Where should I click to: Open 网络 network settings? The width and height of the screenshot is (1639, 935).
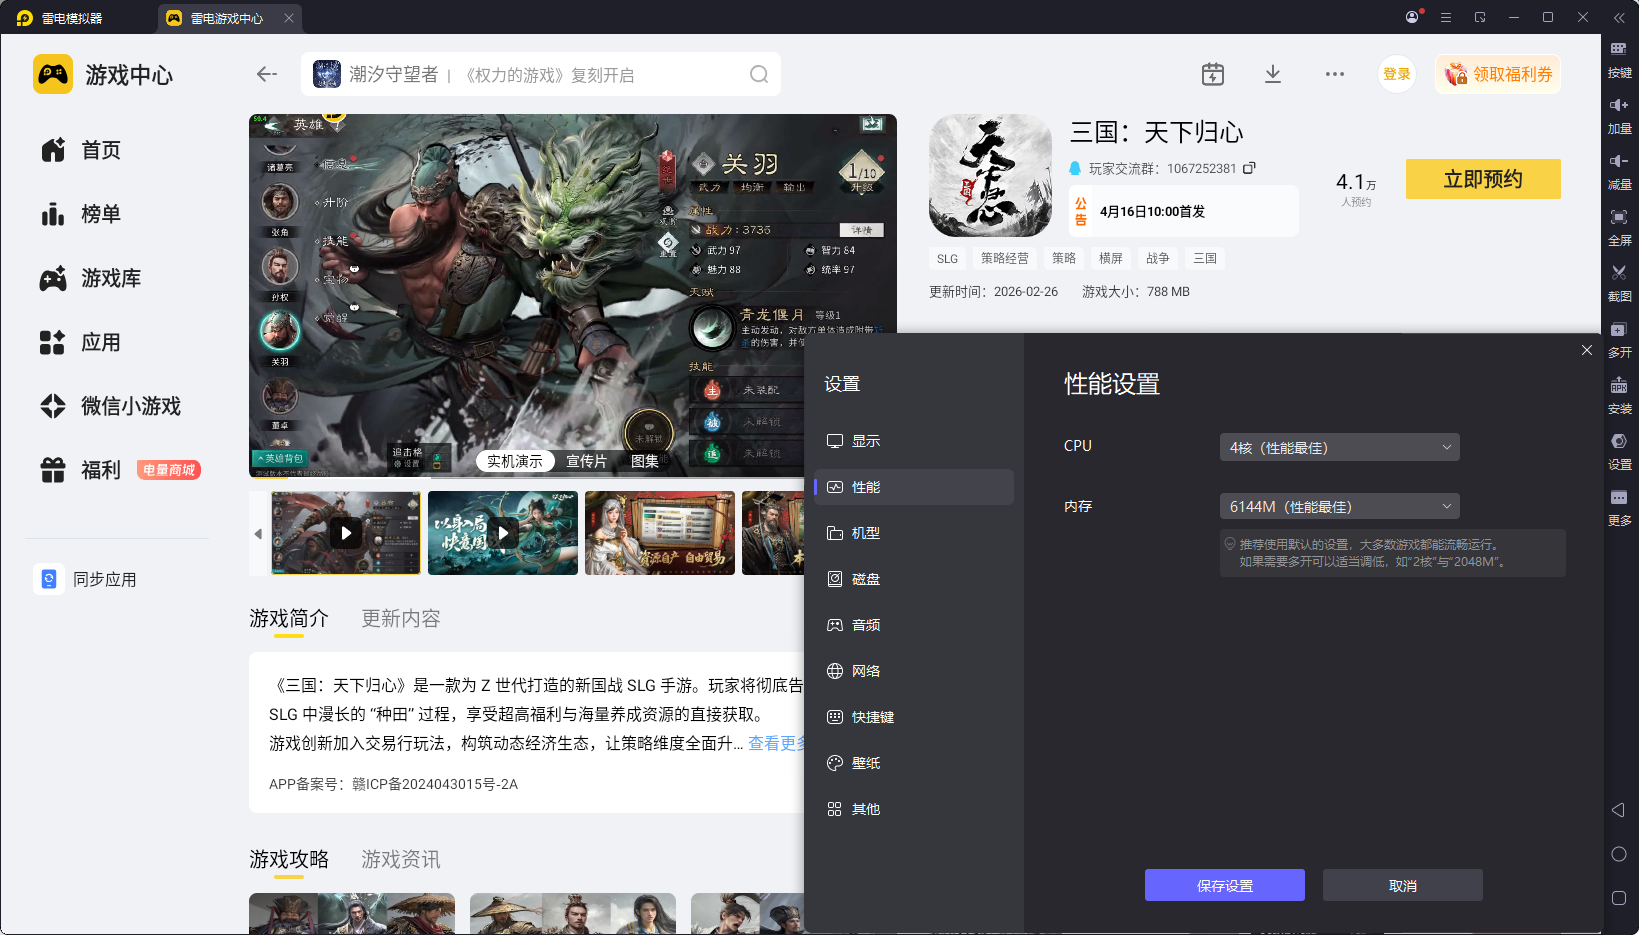(x=914, y=671)
